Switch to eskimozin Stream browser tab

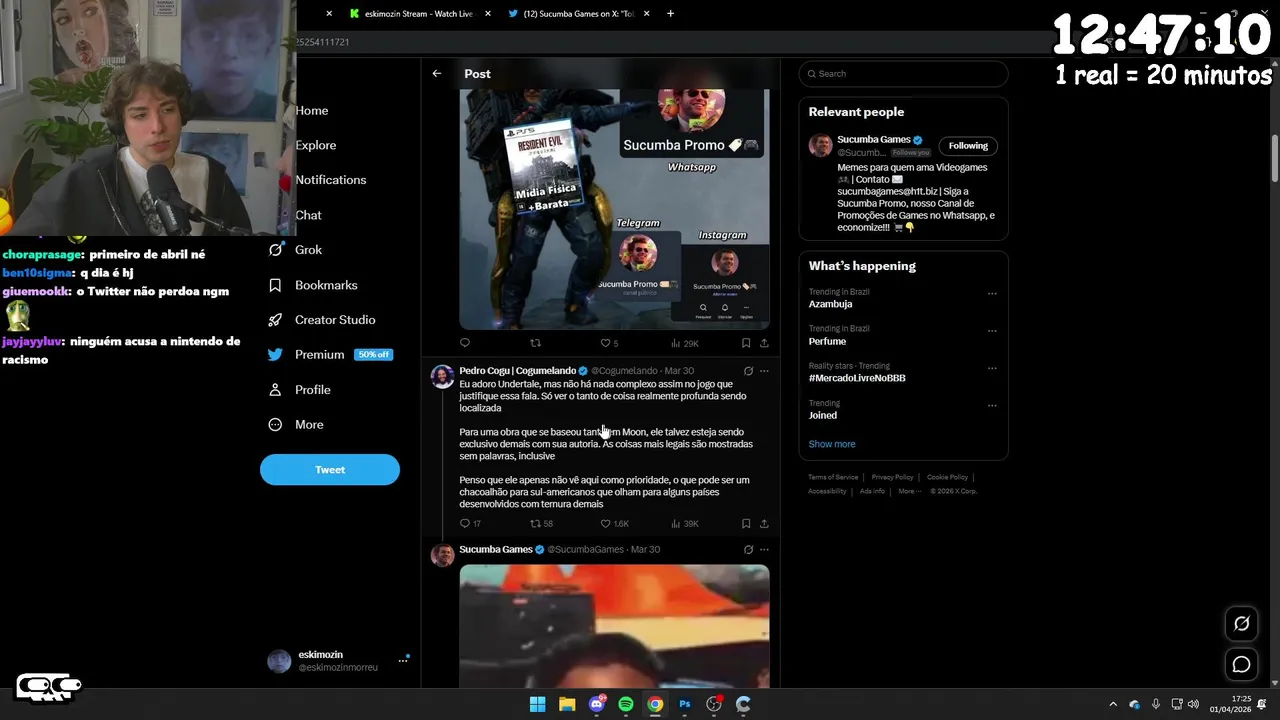[x=419, y=14]
